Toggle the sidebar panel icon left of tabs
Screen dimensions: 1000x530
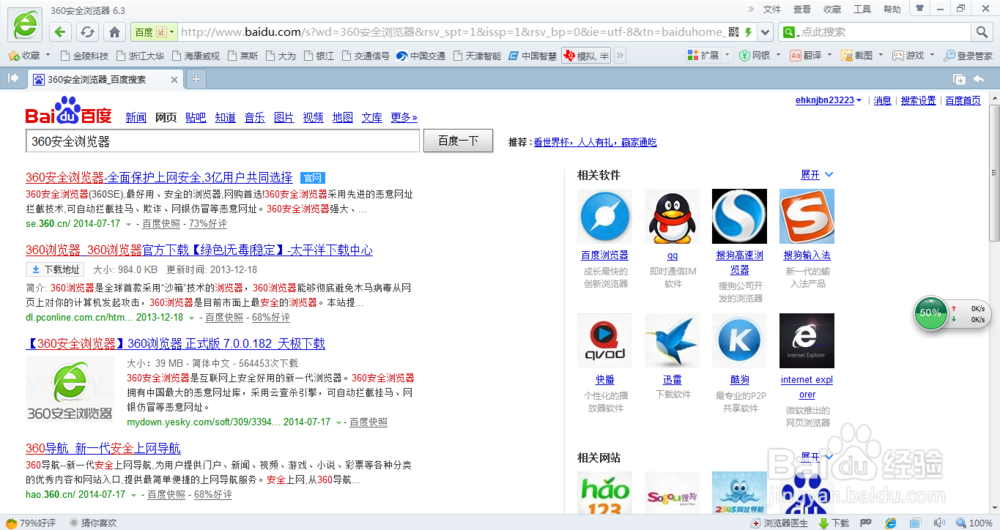[x=13, y=78]
